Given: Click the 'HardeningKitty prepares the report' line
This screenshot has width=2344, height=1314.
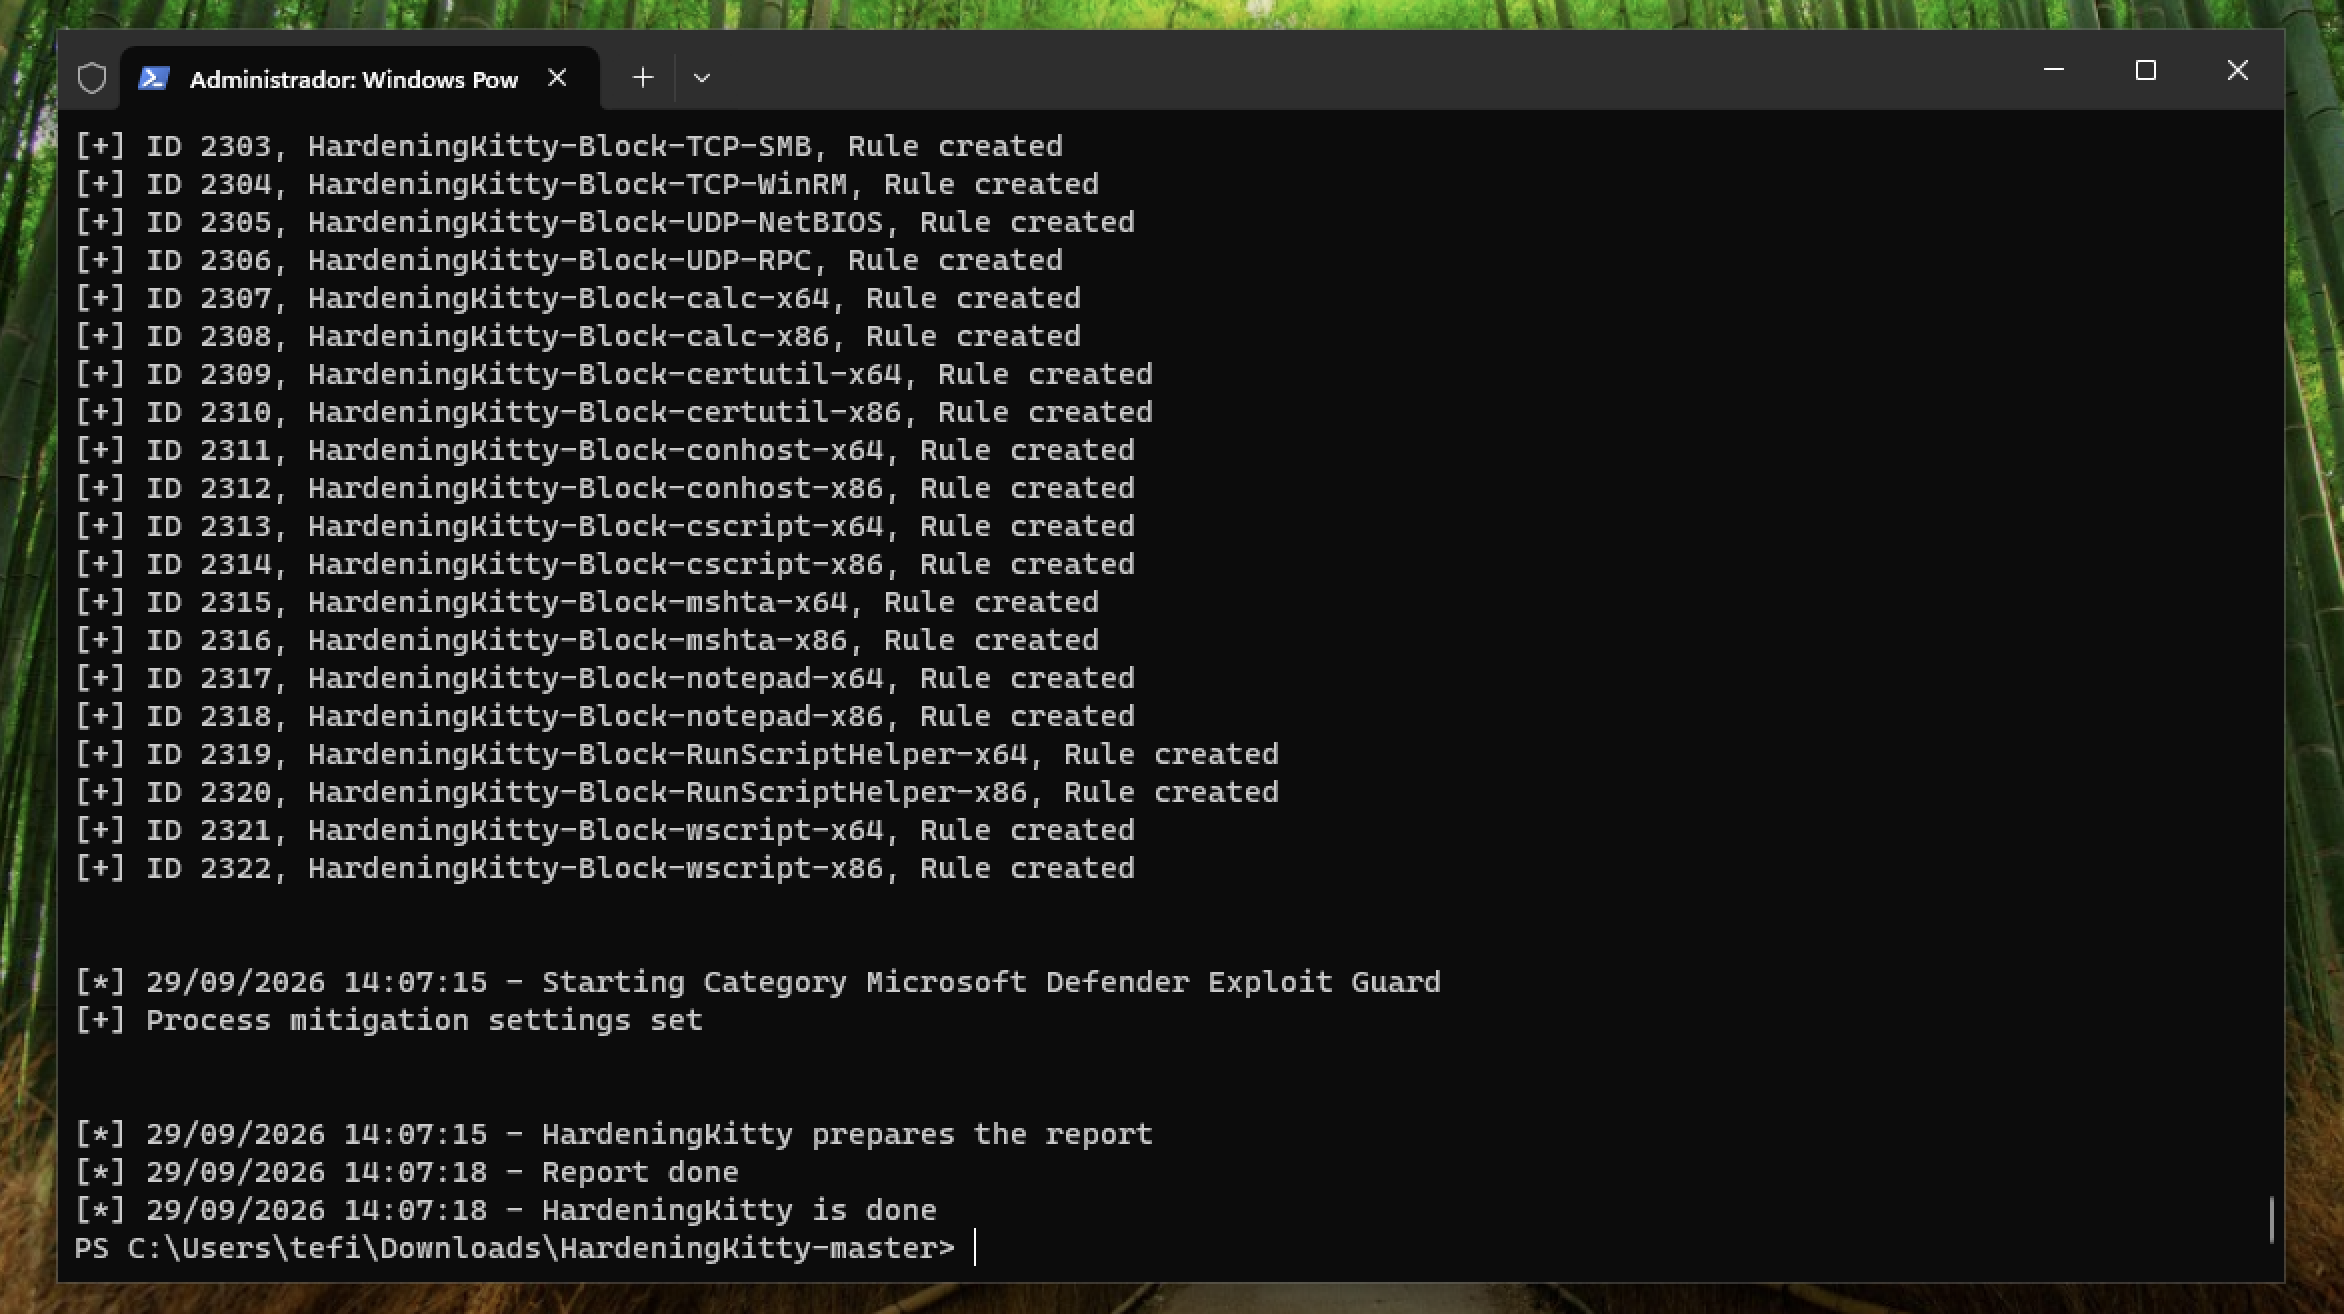Looking at the screenshot, I should (x=614, y=1134).
